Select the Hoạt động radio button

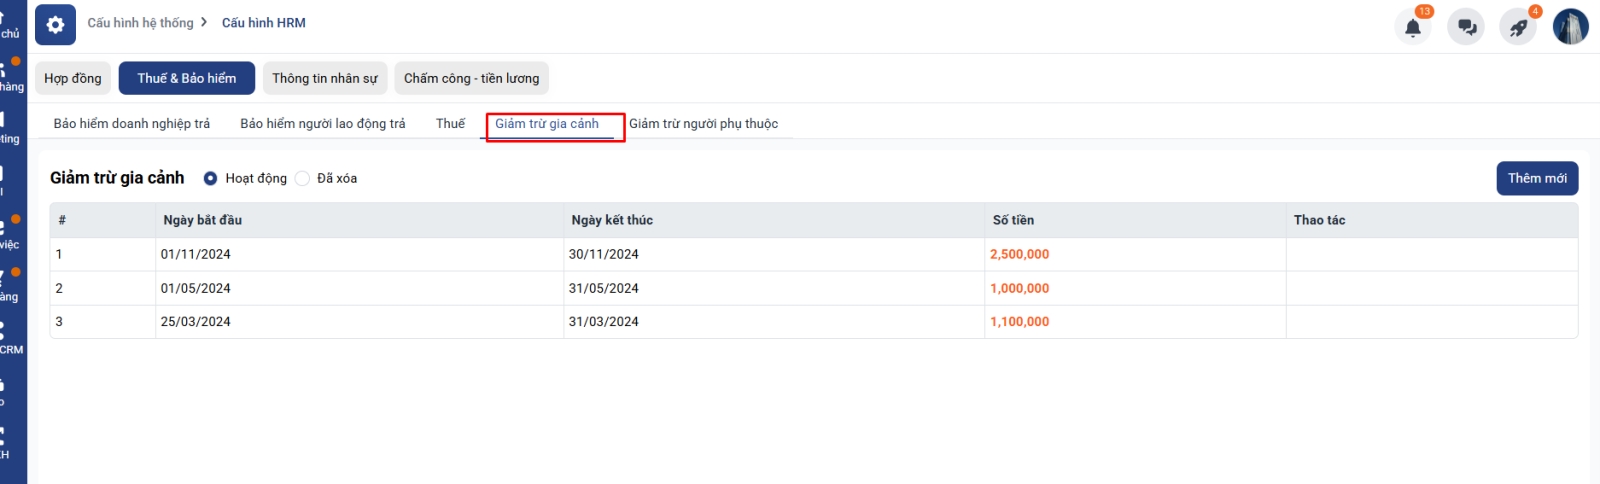pyautogui.click(x=210, y=178)
